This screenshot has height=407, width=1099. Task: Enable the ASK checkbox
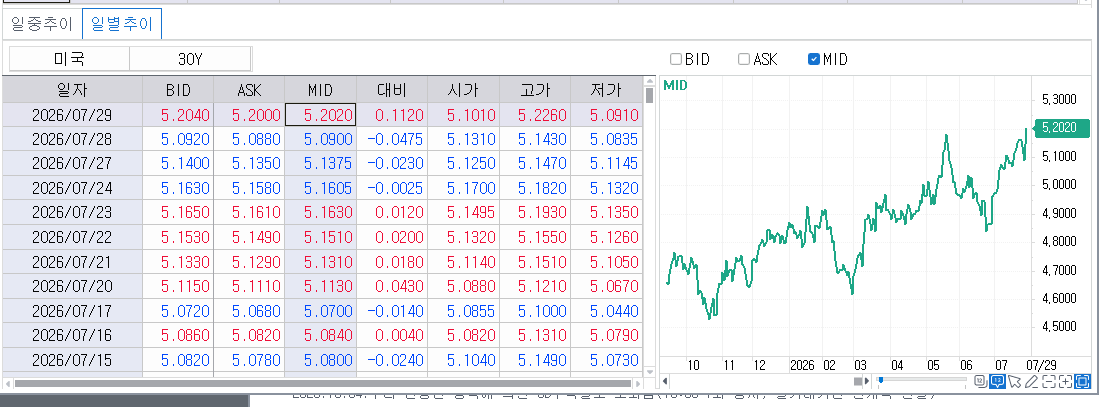pos(744,60)
